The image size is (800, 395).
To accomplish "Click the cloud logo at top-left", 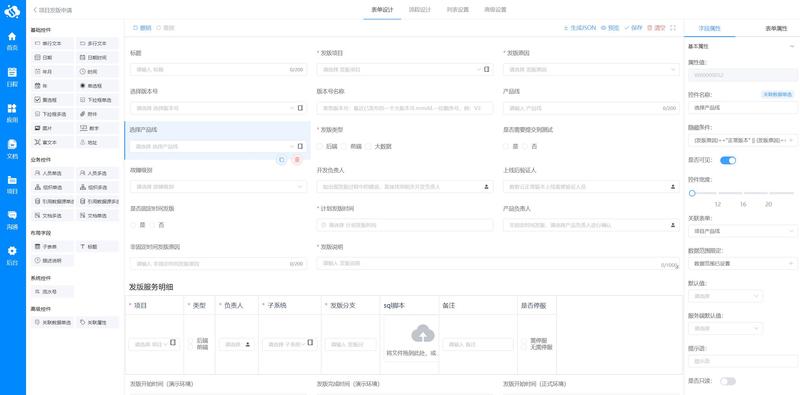I will pyautogui.click(x=12, y=11).
